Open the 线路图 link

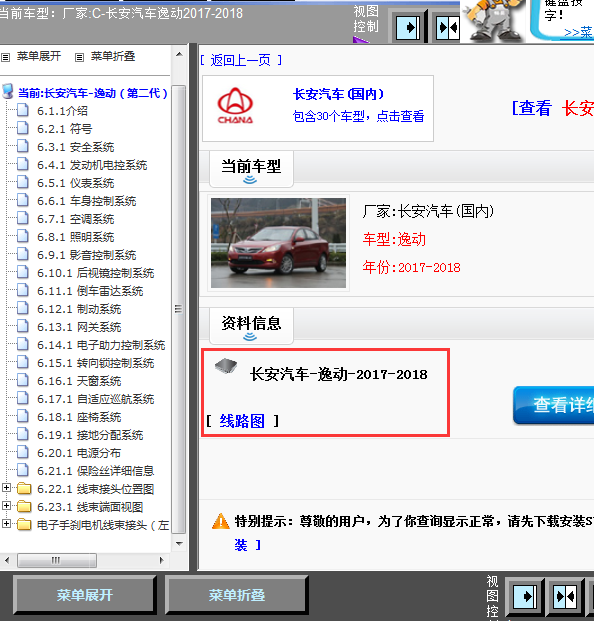click(242, 421)
